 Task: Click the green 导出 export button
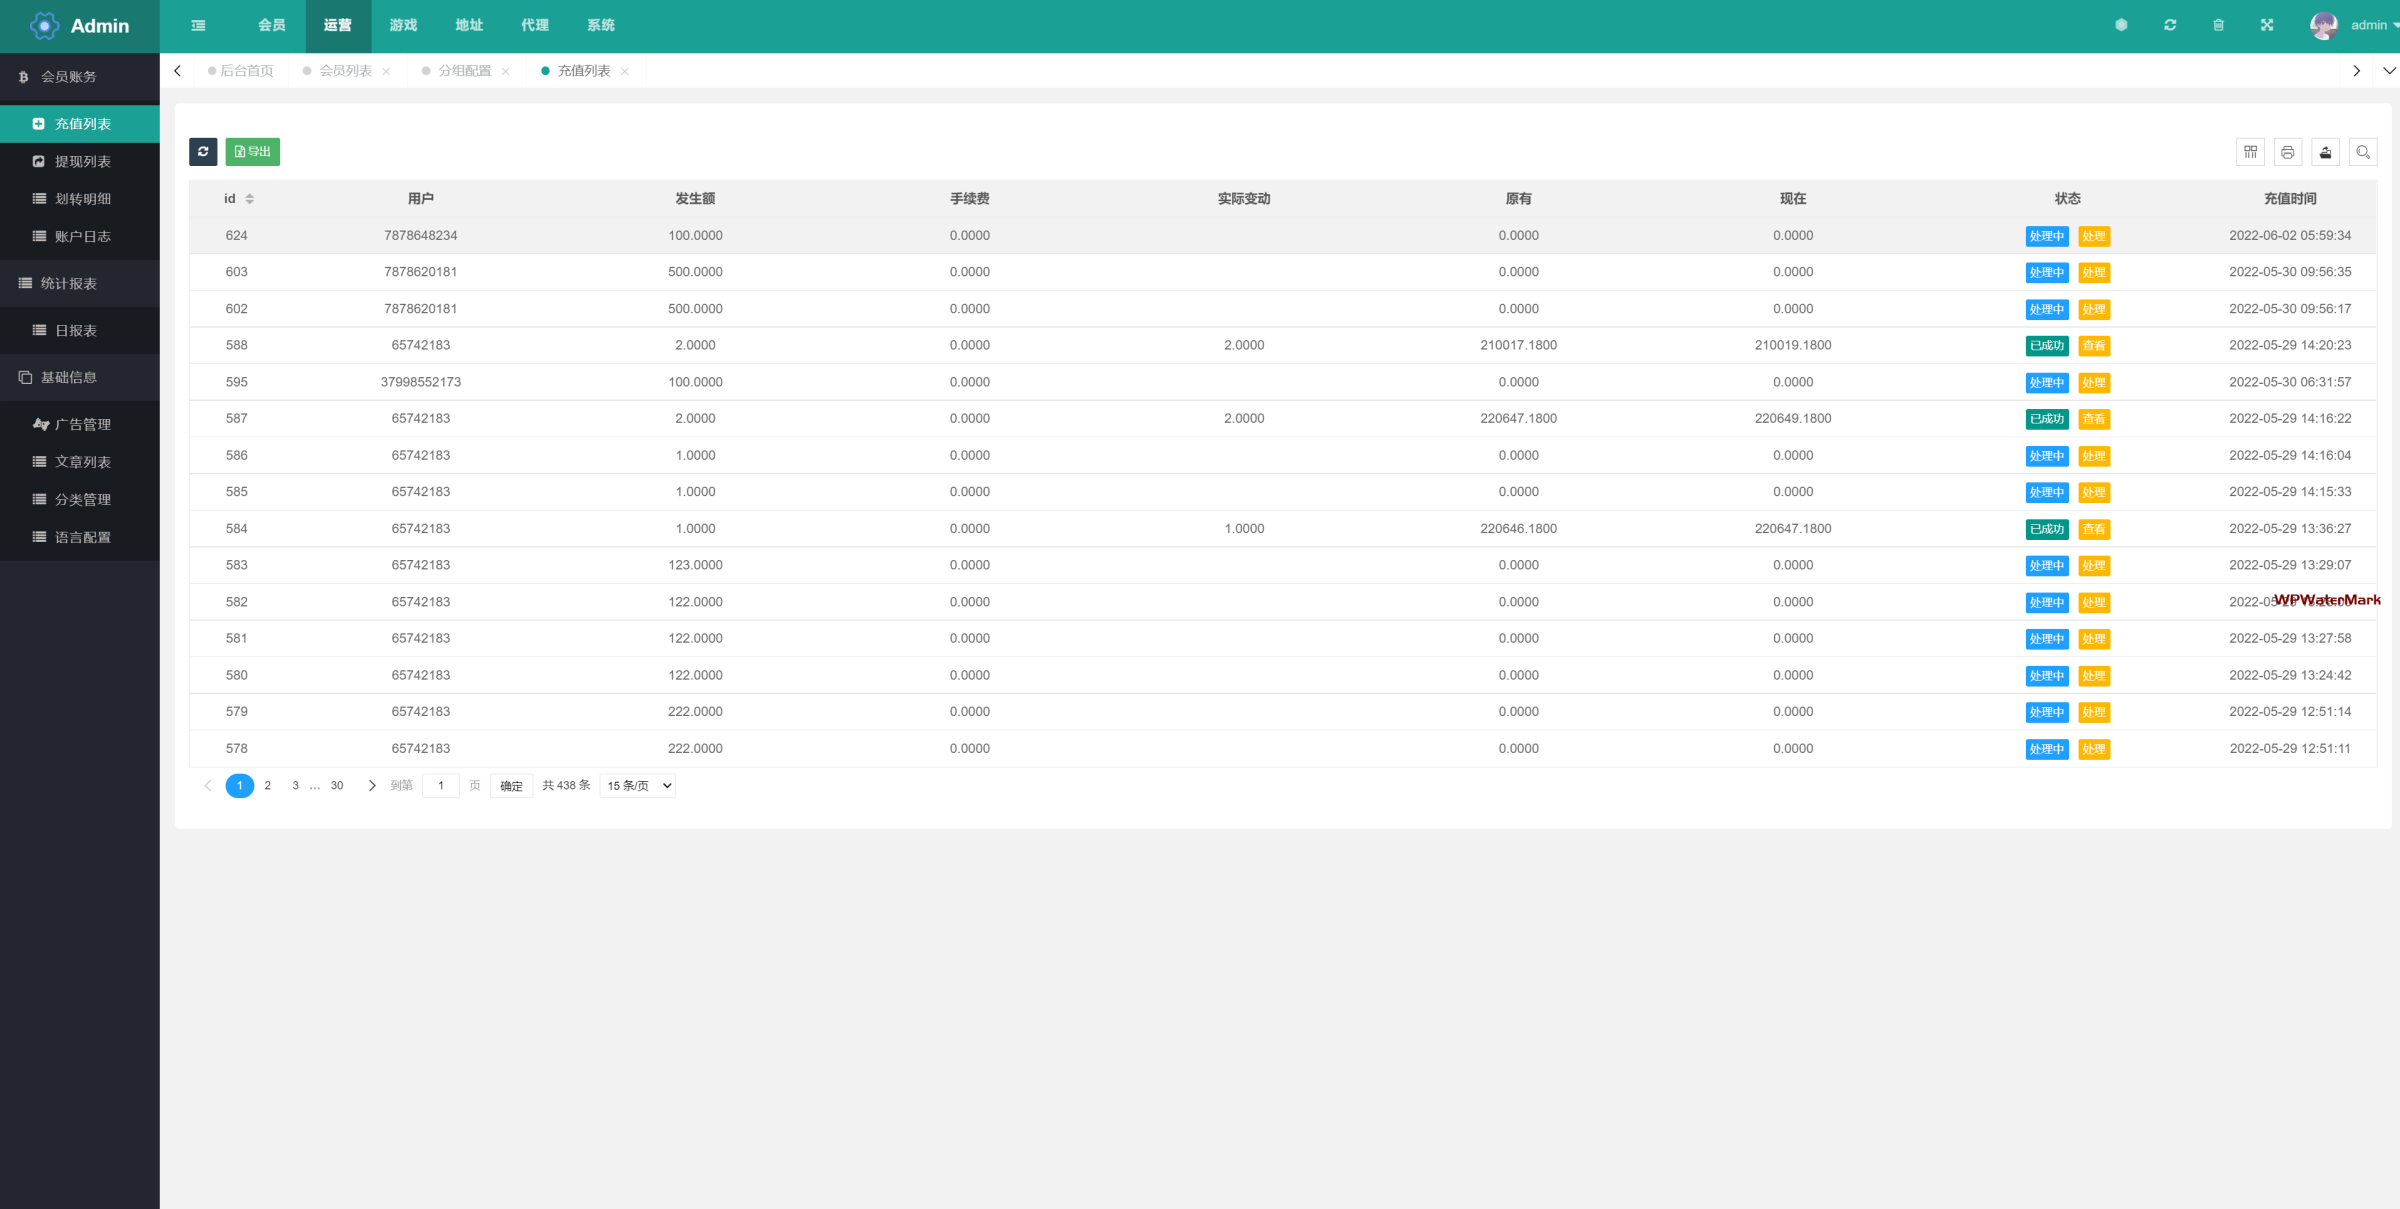(x=253, y=152)
